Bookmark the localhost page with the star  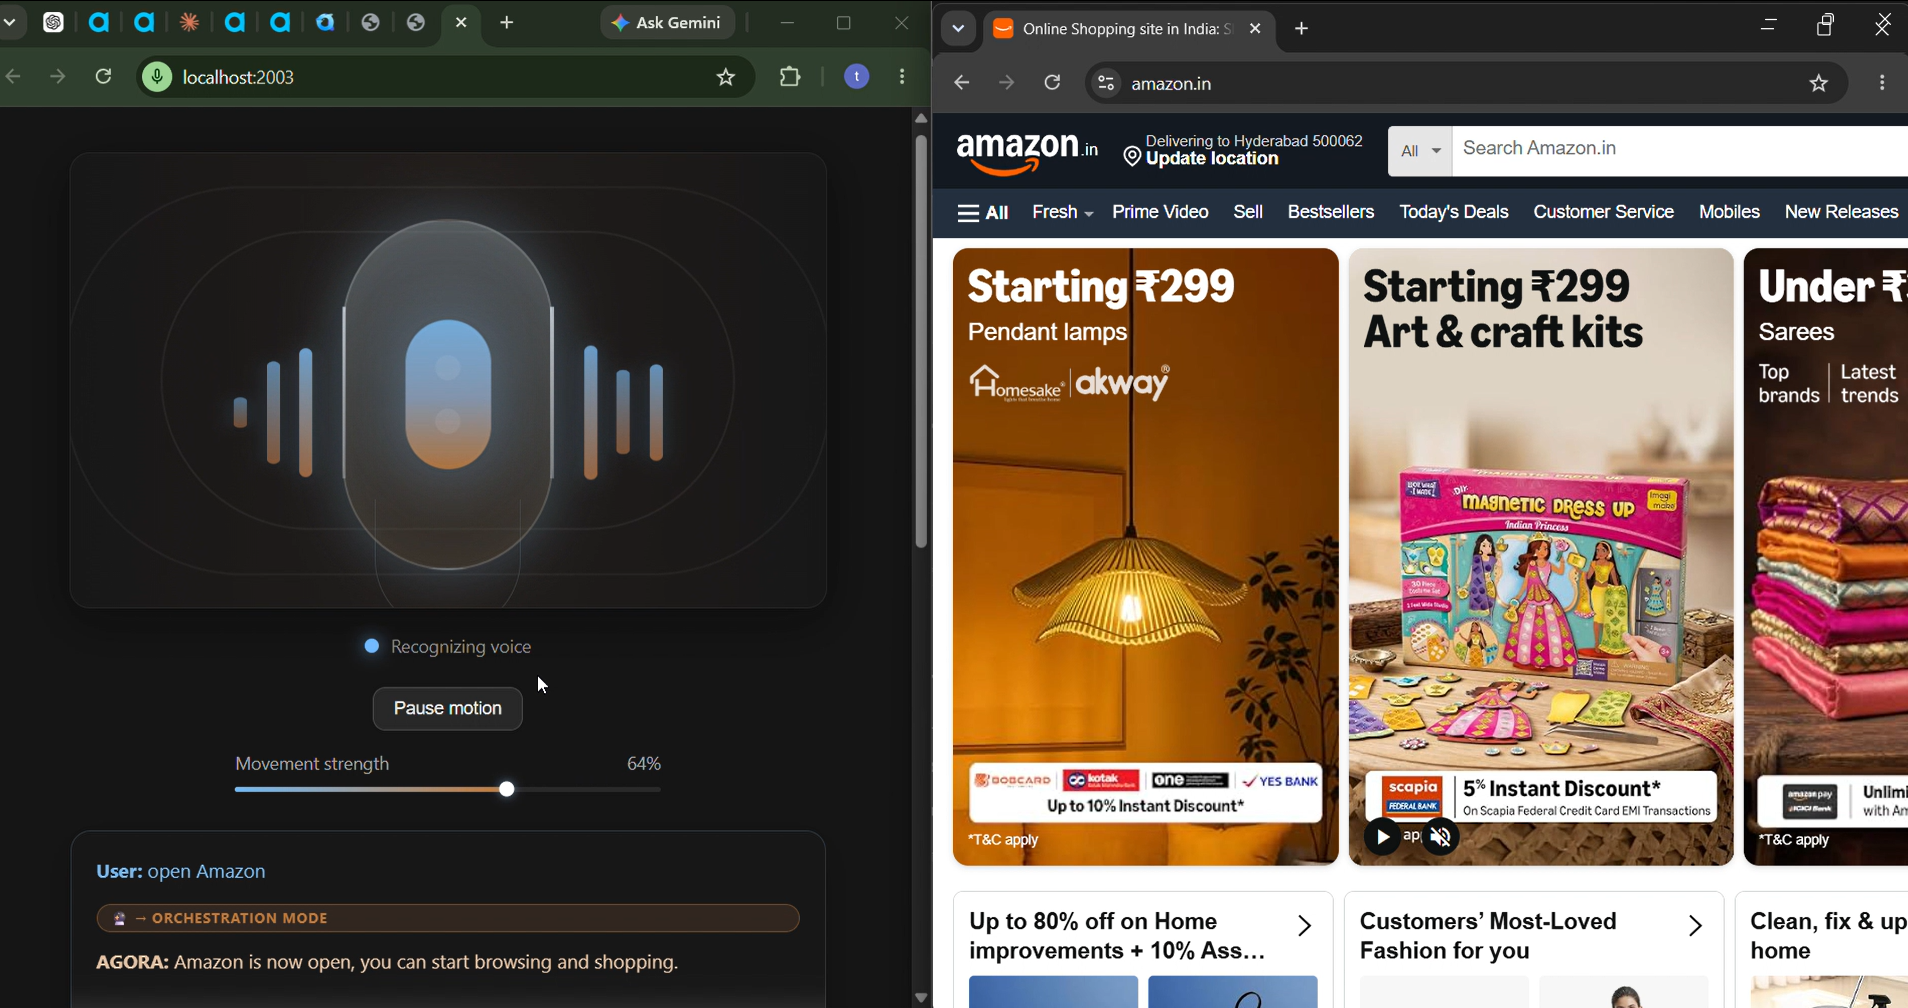click(727, 77)
